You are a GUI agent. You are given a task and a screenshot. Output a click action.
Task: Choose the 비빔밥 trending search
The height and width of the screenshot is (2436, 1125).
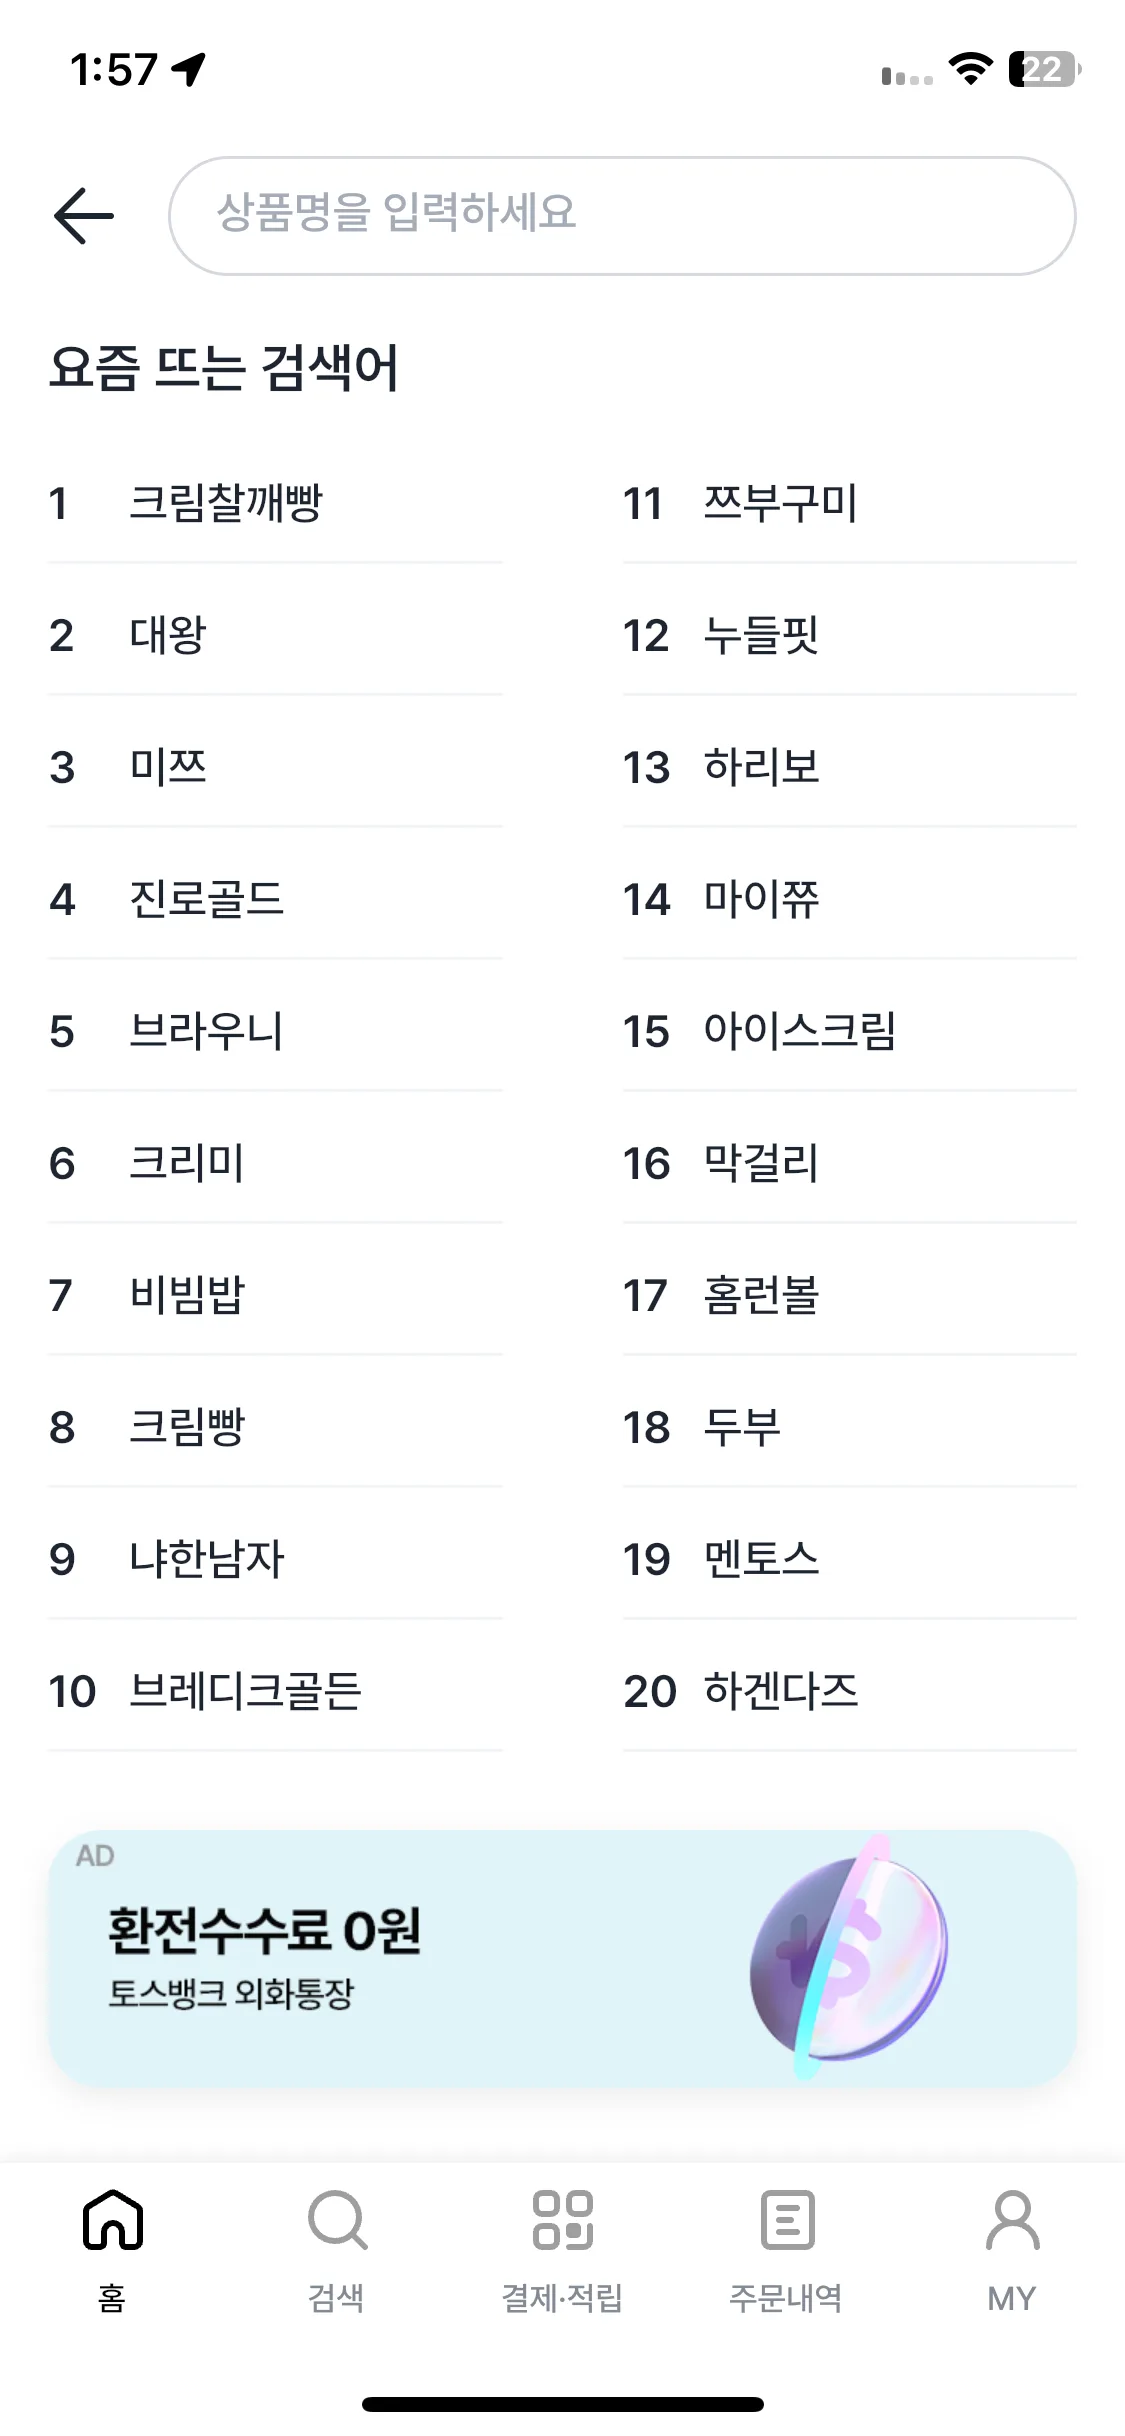point(188,1295)
